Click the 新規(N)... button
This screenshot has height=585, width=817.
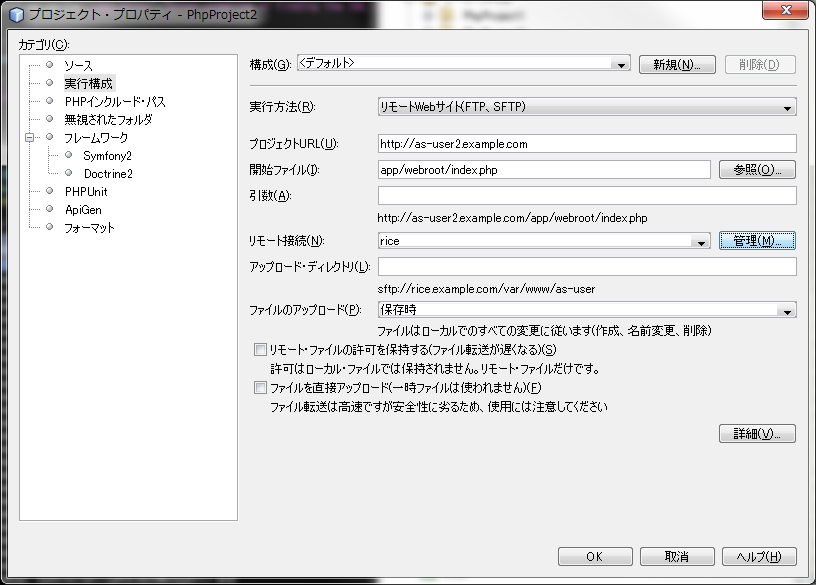(x=677, y=65)
